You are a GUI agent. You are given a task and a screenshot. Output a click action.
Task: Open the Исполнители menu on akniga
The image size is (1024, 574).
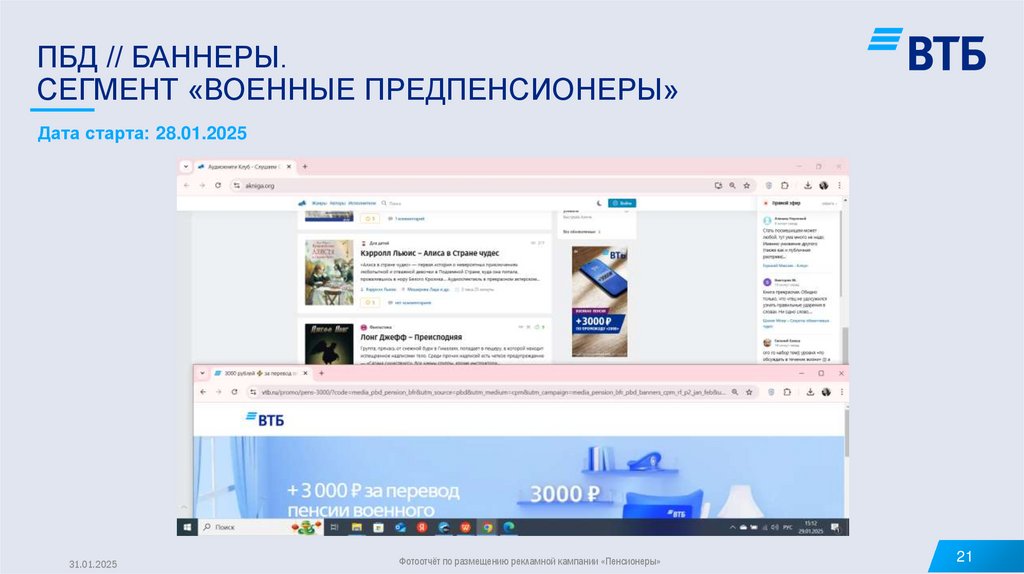362,203
